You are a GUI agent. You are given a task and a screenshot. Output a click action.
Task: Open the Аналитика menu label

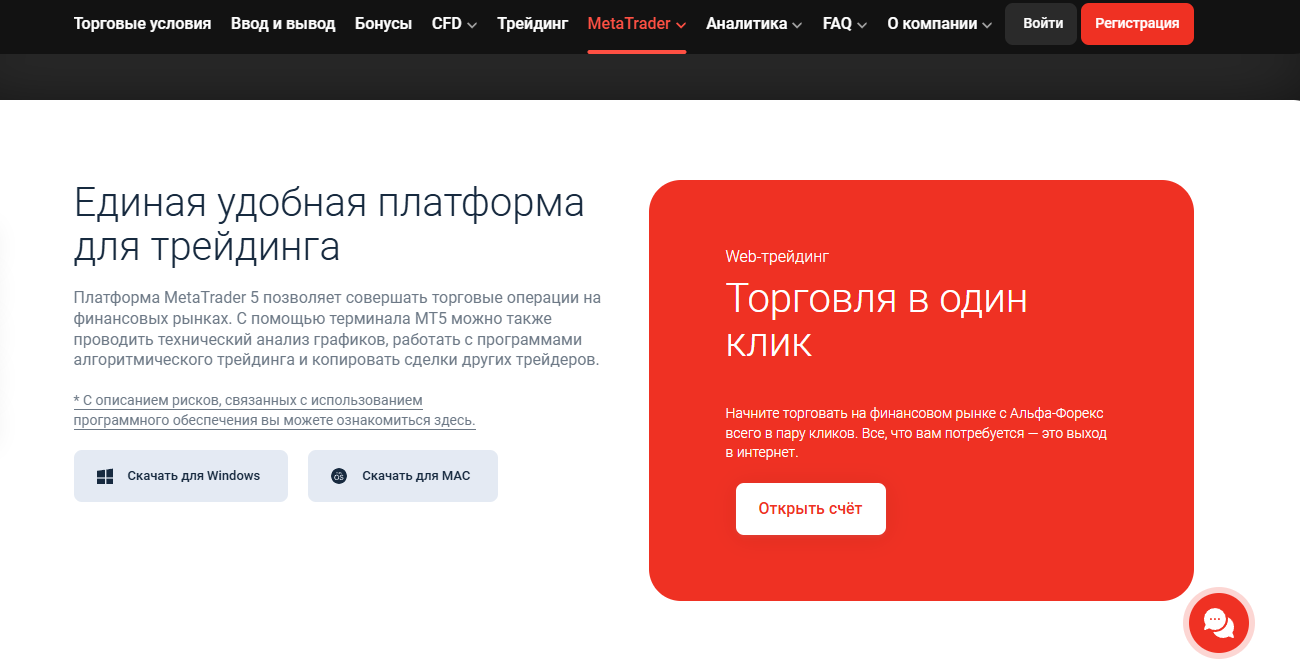[746, 24]
